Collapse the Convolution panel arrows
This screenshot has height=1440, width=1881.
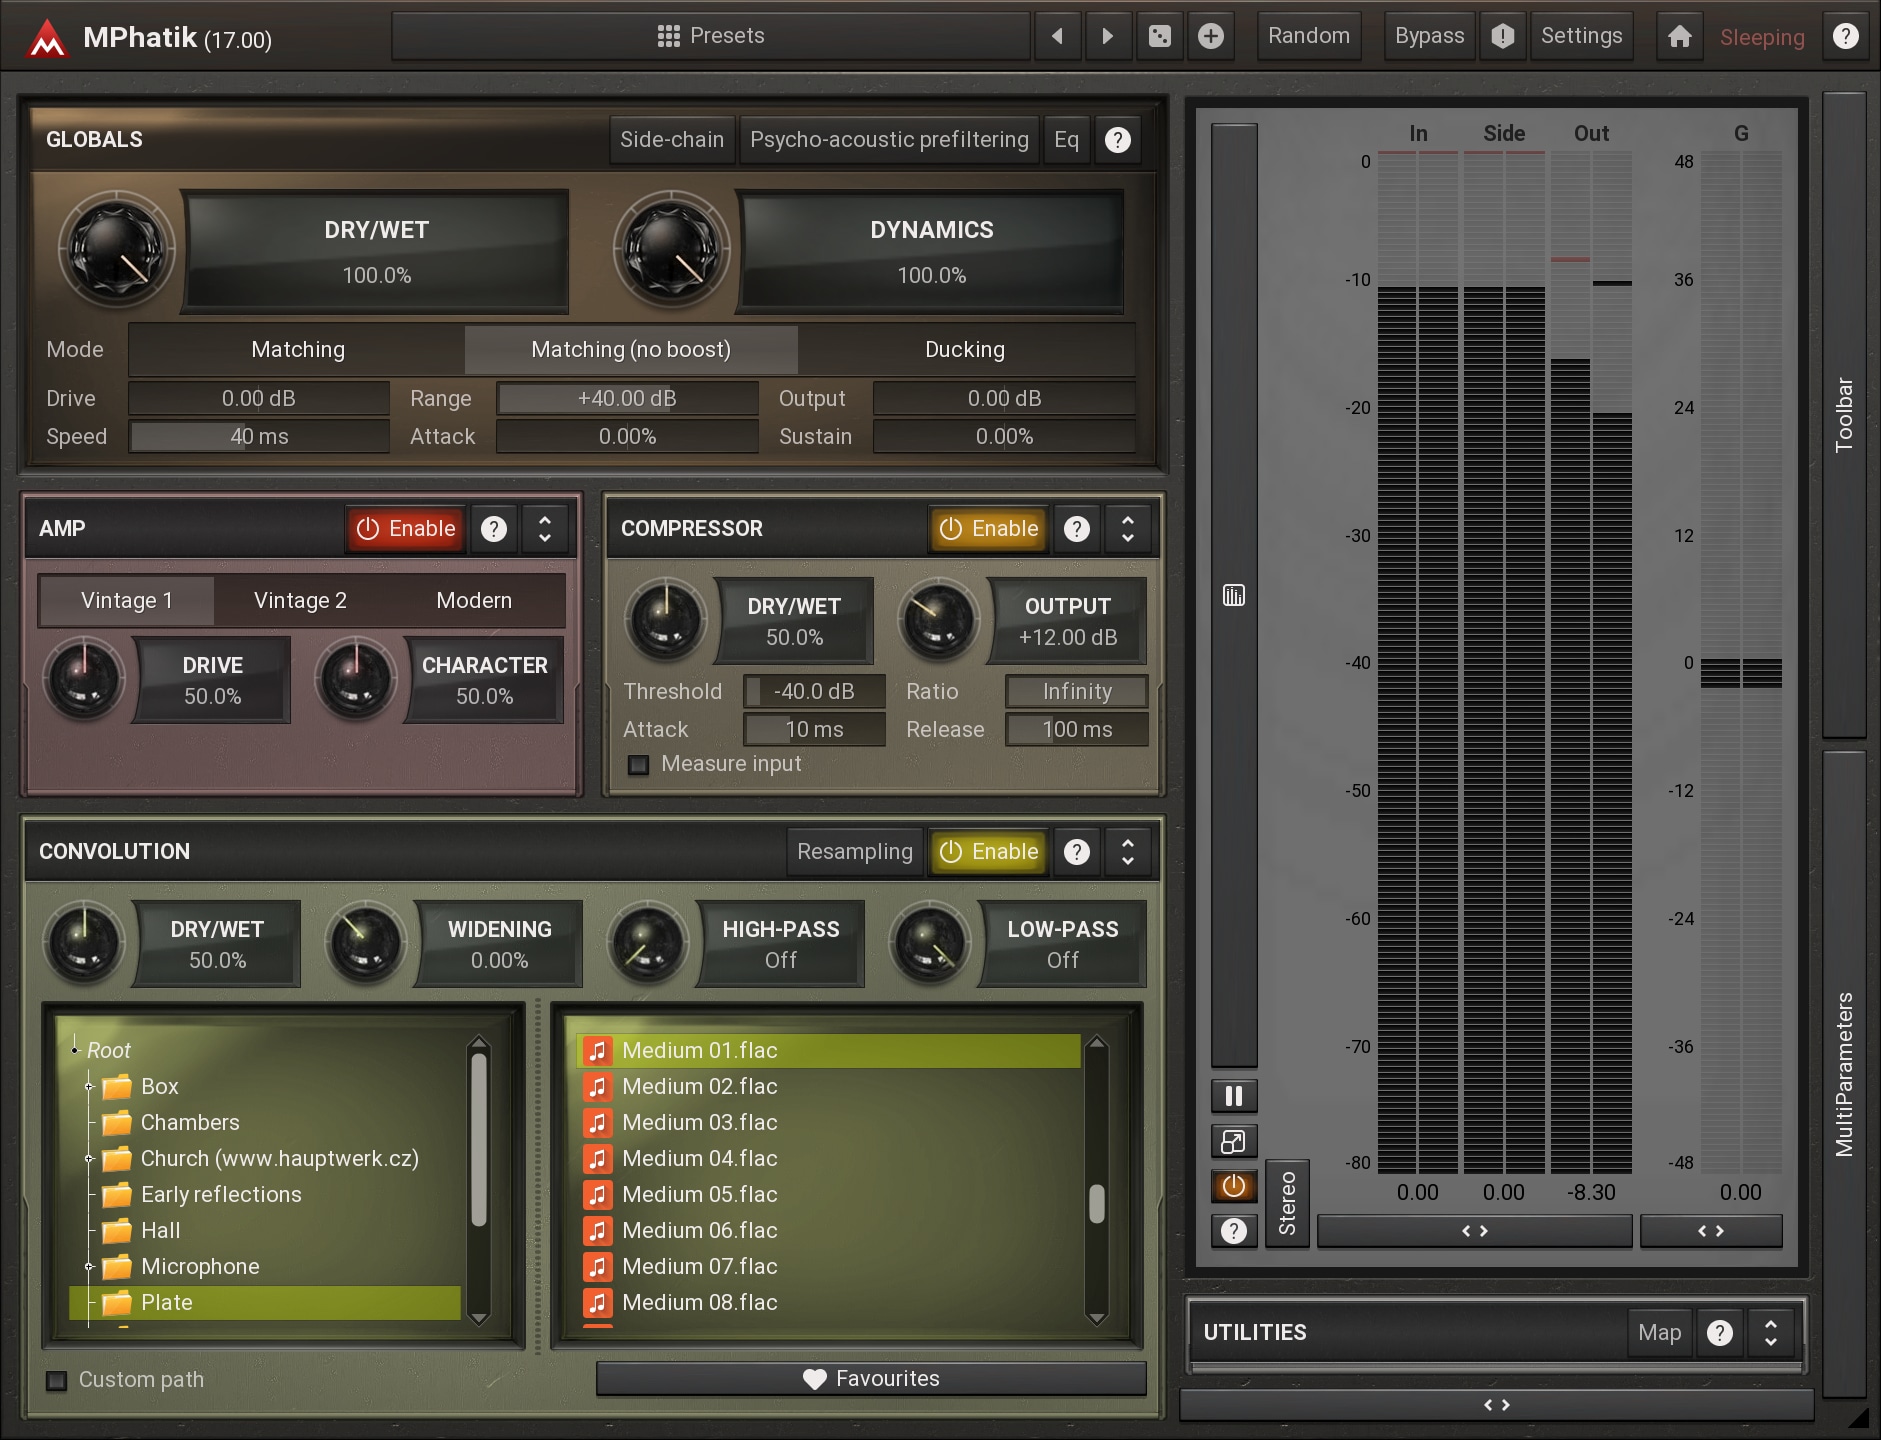[1128, 852]
